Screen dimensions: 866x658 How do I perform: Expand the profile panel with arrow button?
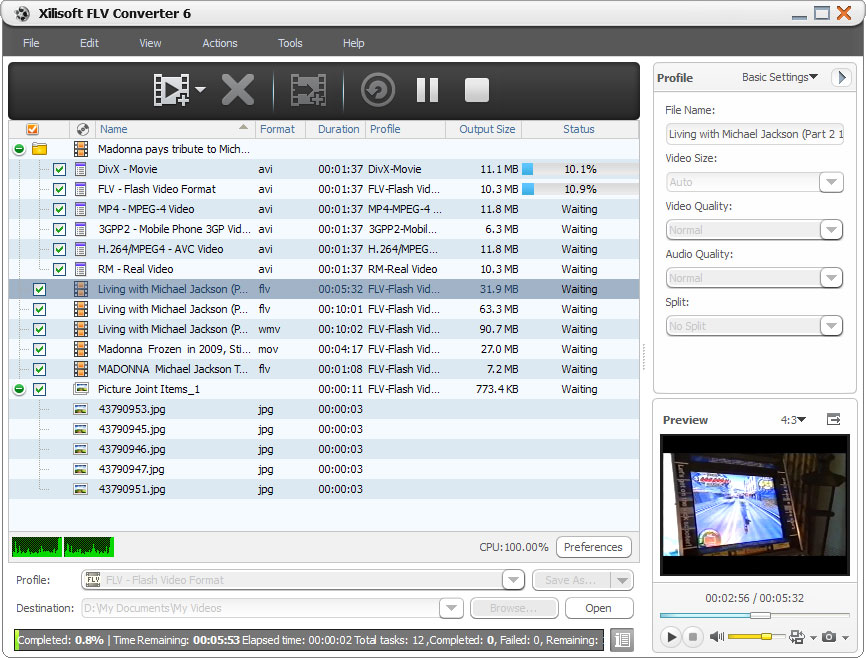point(841,77)
